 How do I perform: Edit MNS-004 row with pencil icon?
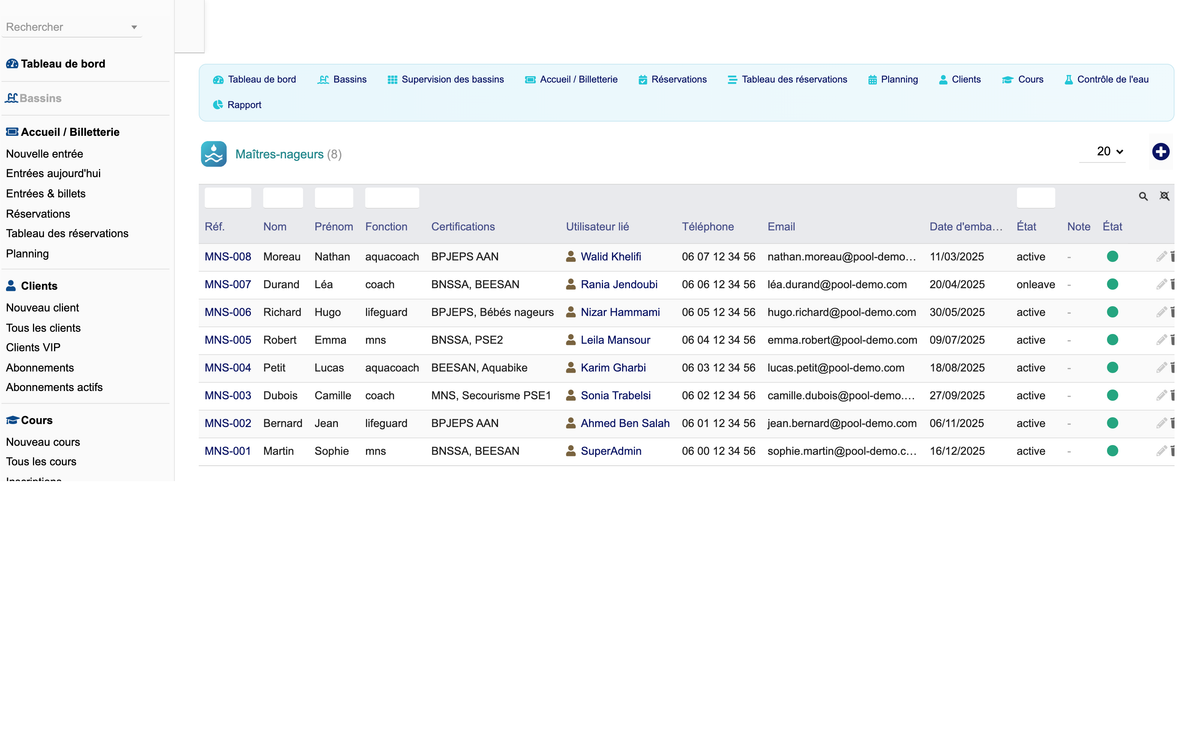[x=1161, y=368]
